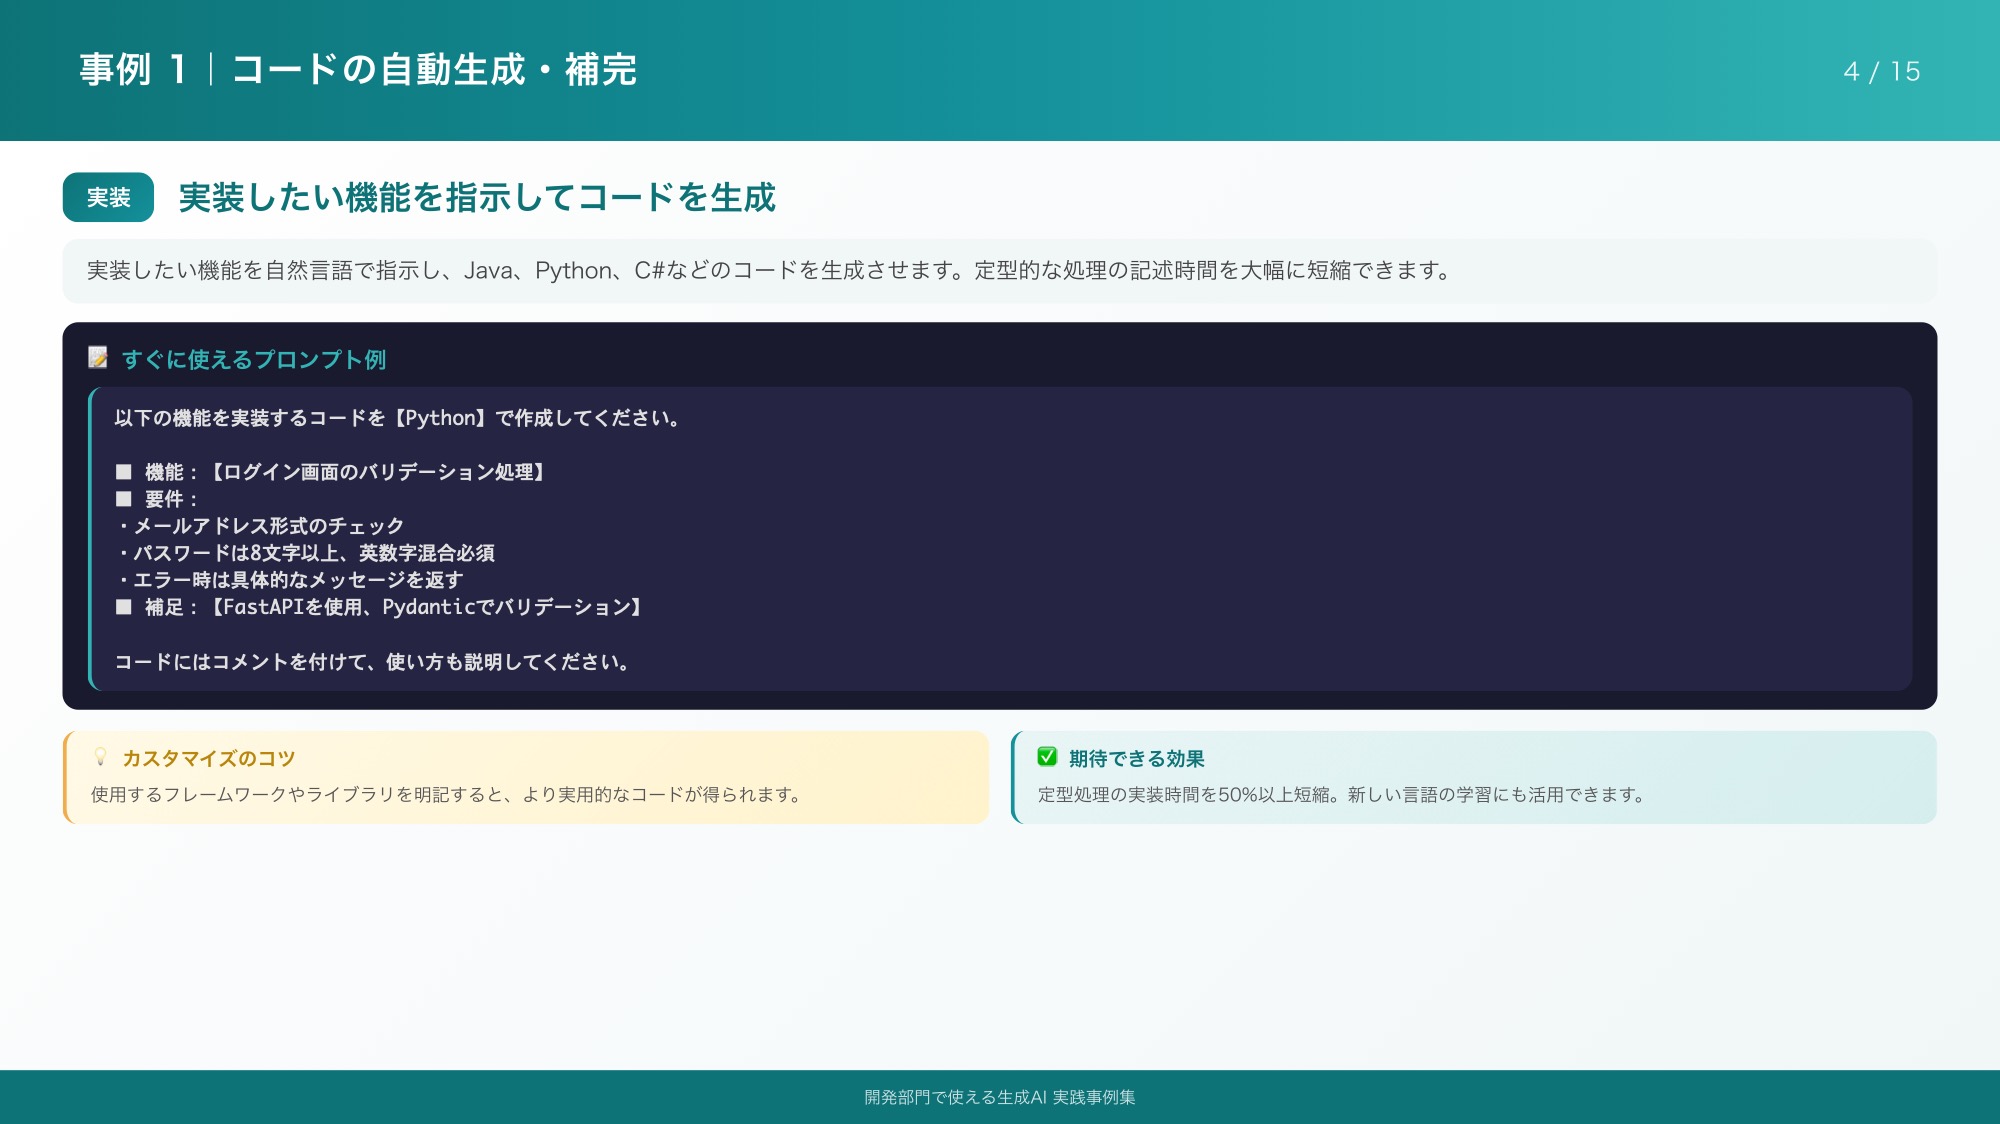Click the effect text about 50%以上短縮
Screen dimensions: 2000x1124
tap(1342, 795)
